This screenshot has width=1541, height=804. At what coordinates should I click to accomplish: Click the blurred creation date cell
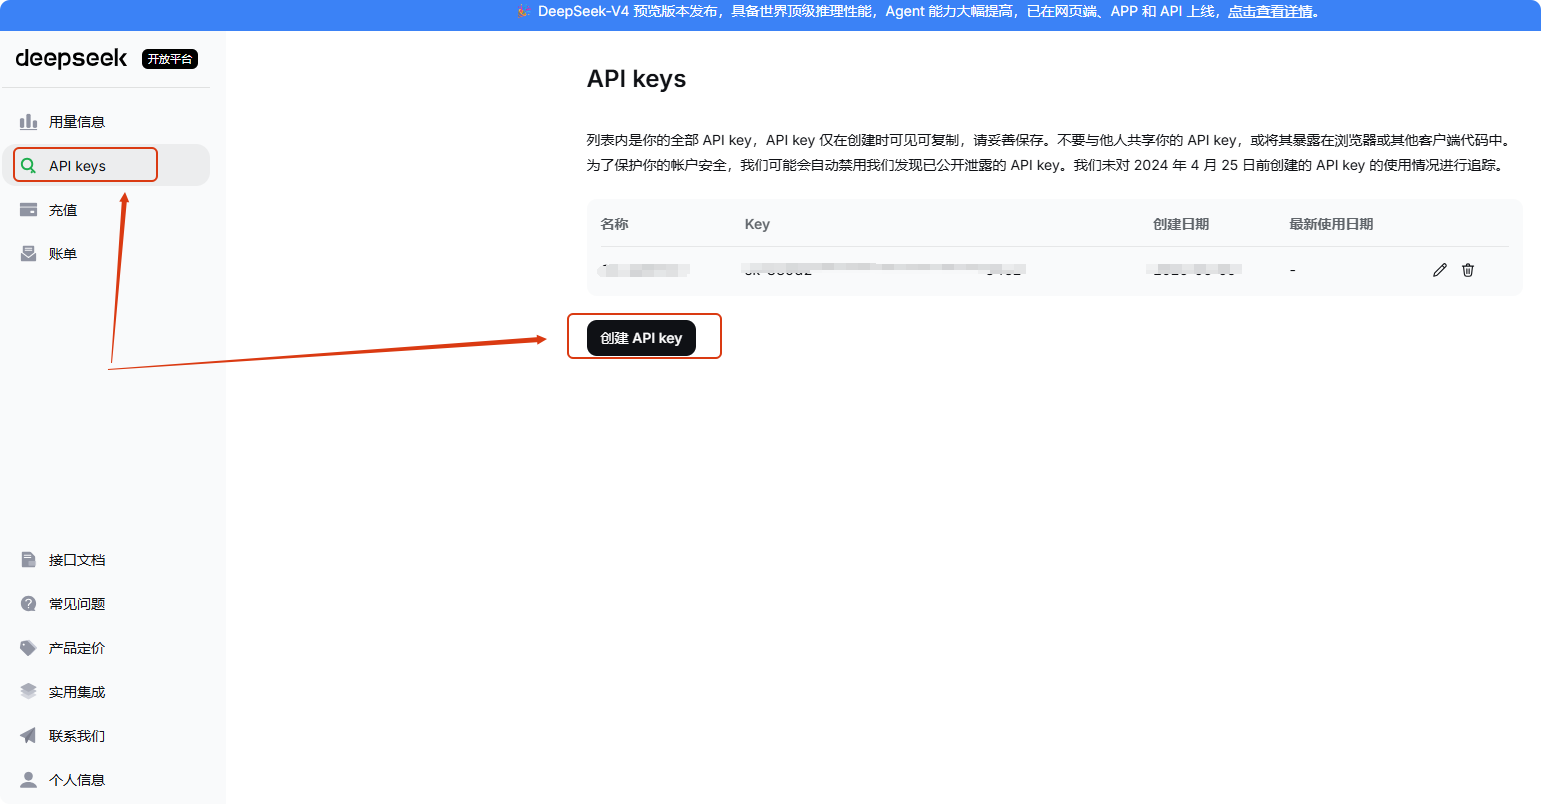pyautogui.click(x=1196, y=270)
